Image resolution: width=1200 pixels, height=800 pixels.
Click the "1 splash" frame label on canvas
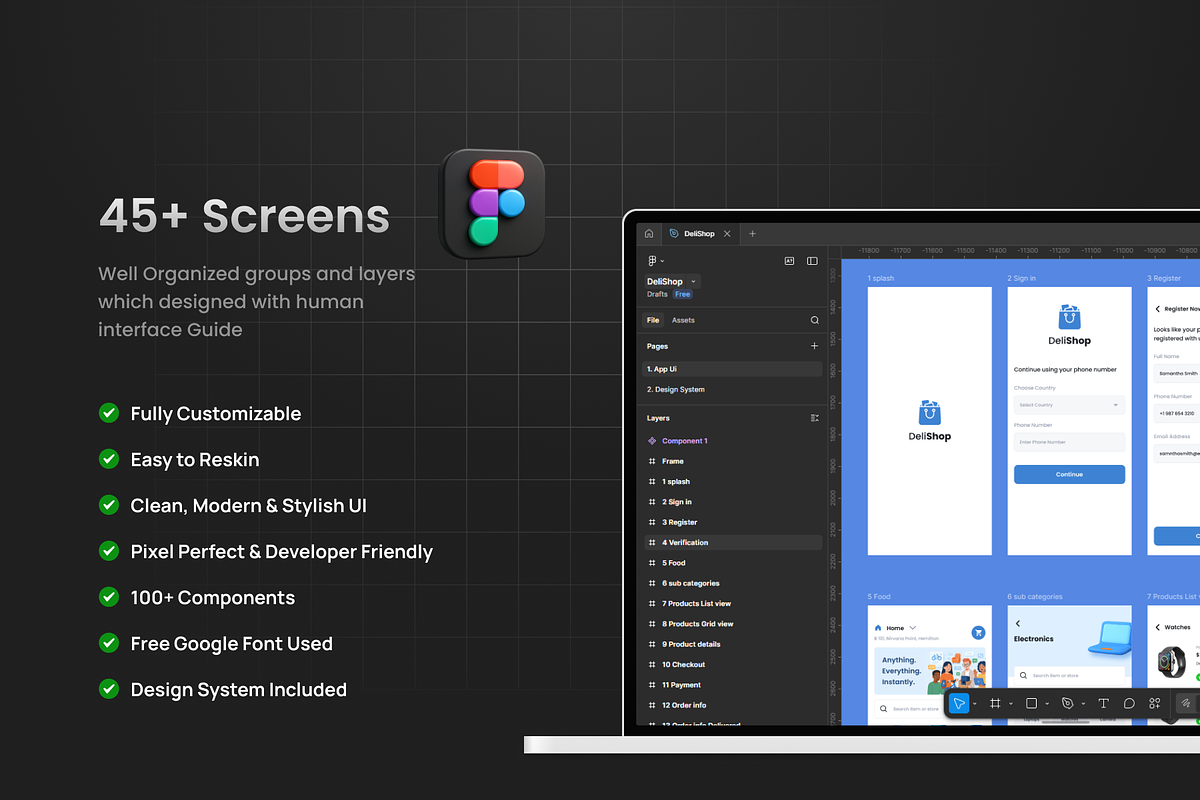pos(881,278)
